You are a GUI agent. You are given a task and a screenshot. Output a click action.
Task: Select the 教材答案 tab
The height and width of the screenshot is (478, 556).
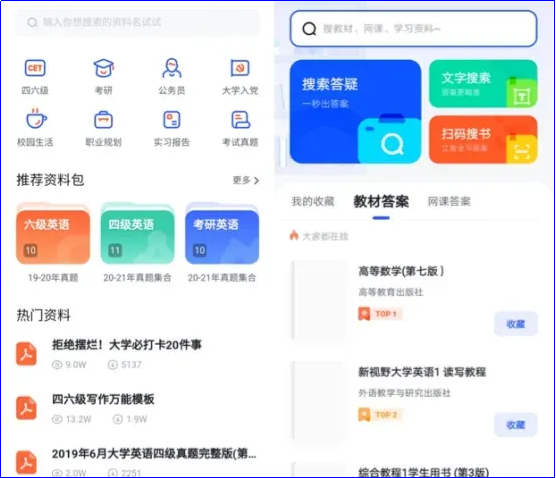[381, 201]
